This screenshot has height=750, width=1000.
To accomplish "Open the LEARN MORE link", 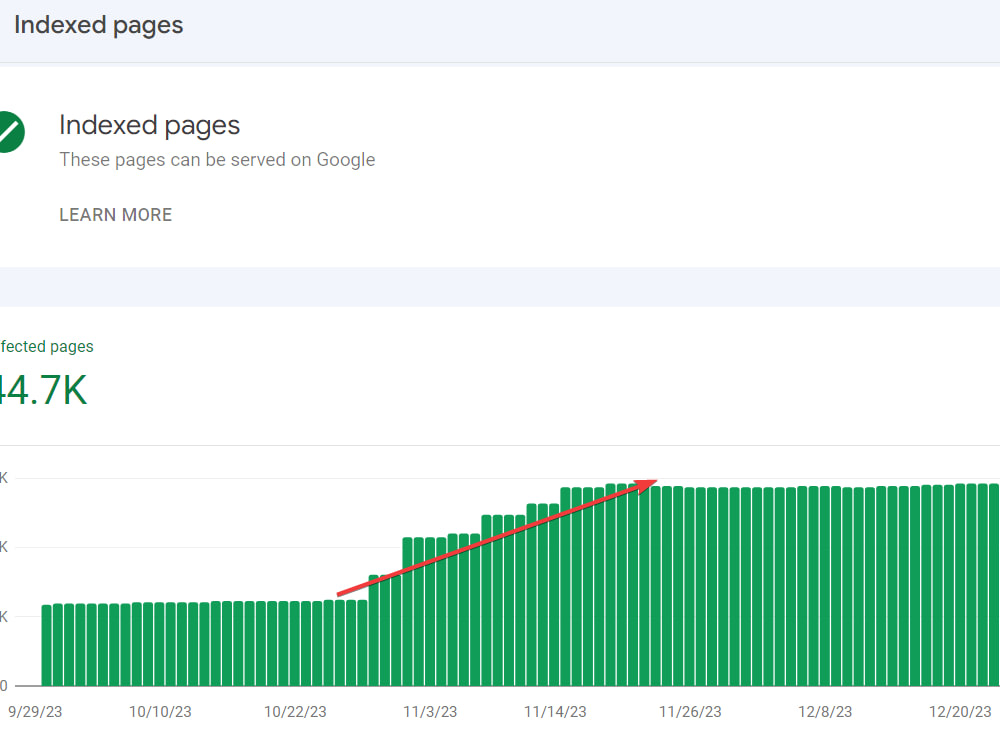I will click(x=115, y=215).
